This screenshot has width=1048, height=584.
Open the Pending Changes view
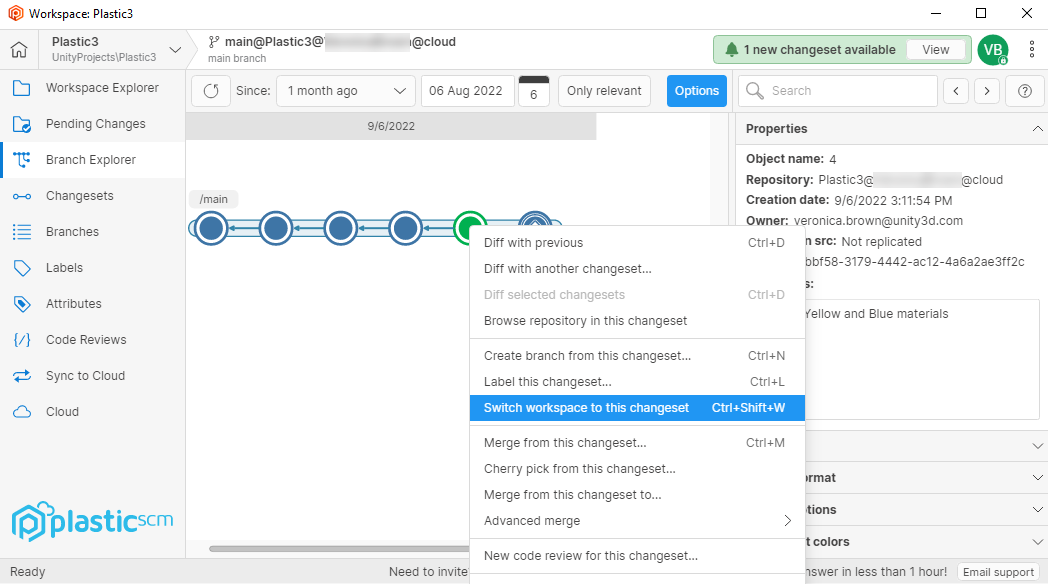pos(95,124)
